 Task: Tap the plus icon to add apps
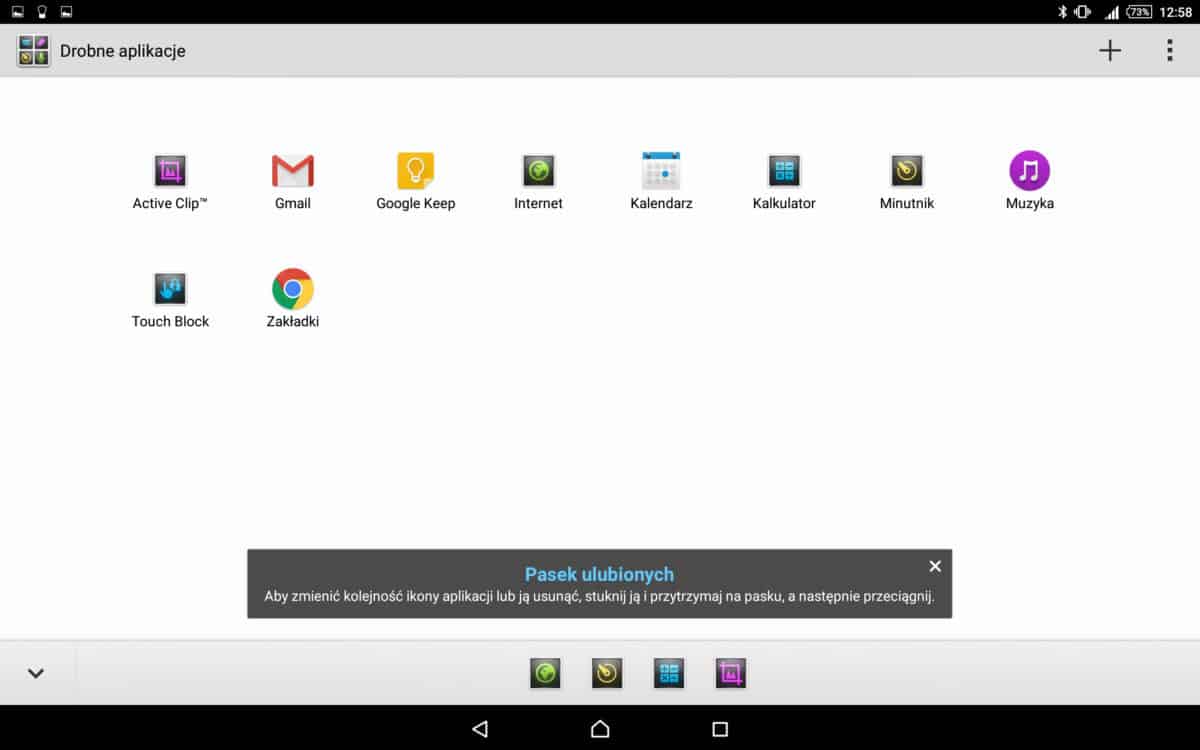tap(1110, 51)
